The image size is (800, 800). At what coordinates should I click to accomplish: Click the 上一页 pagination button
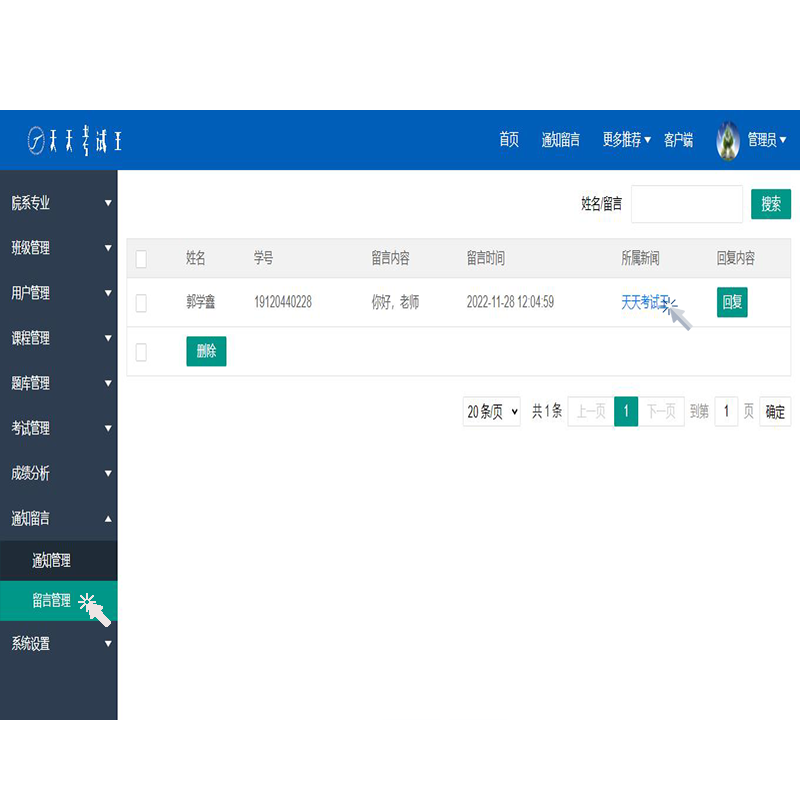coord(591,411)
